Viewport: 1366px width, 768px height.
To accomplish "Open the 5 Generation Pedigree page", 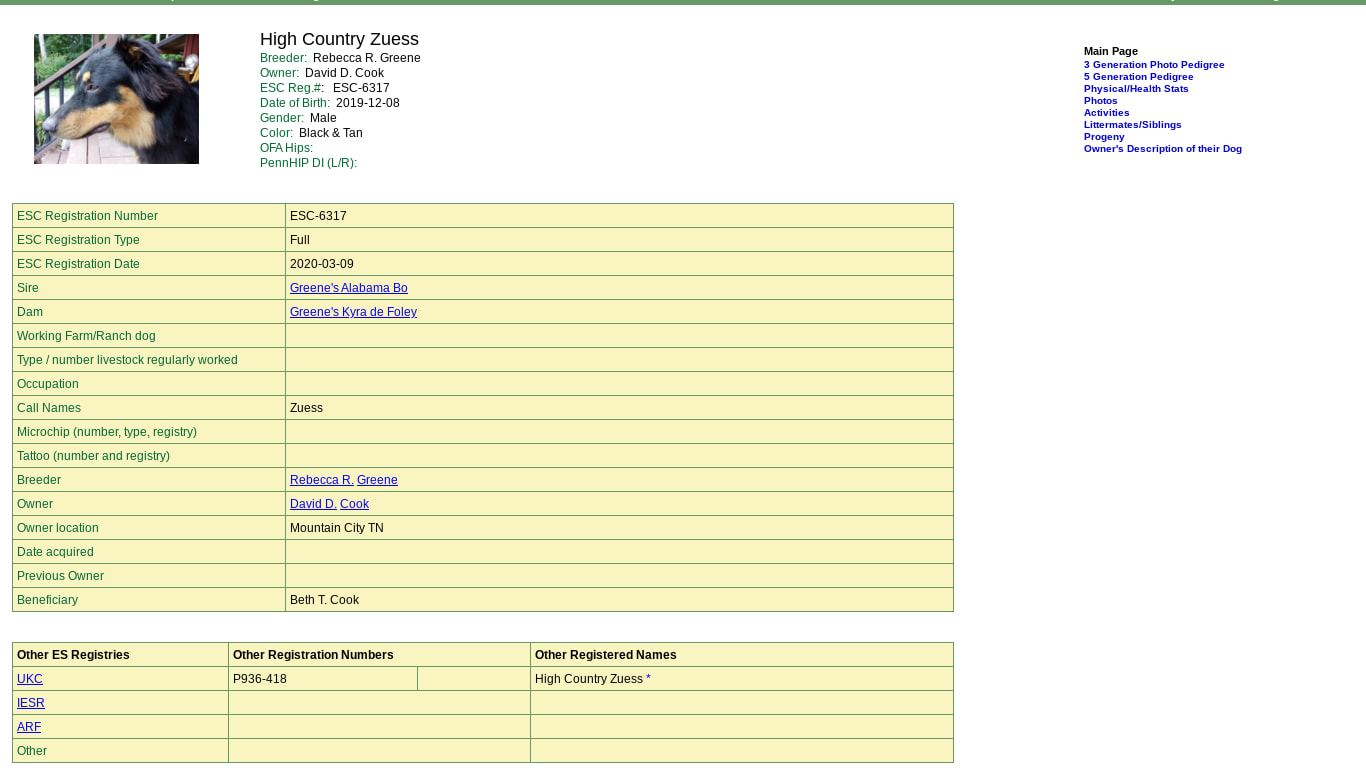I will pyautogui.click(x=1138, y=77).
